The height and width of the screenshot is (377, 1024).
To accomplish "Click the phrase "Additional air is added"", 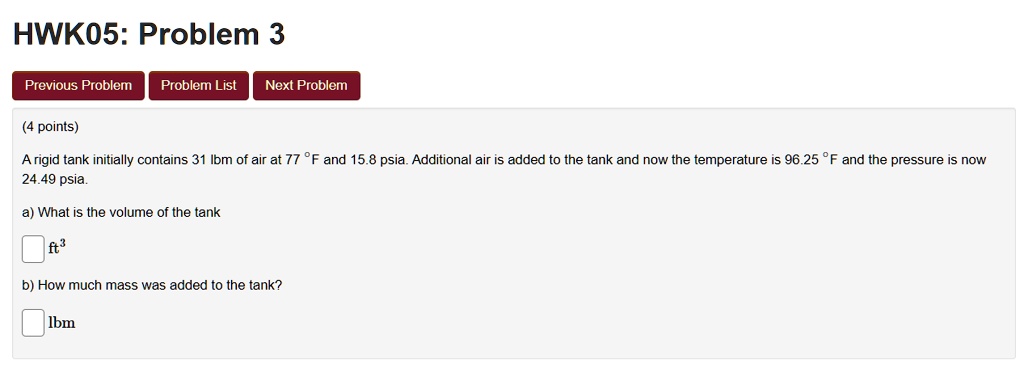I will [474, 160].
